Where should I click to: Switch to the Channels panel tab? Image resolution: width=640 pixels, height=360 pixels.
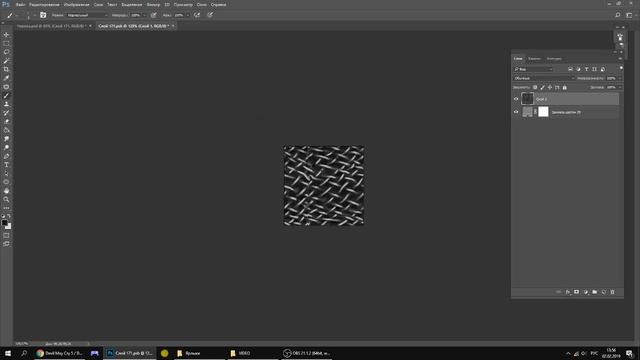(534, 59)
